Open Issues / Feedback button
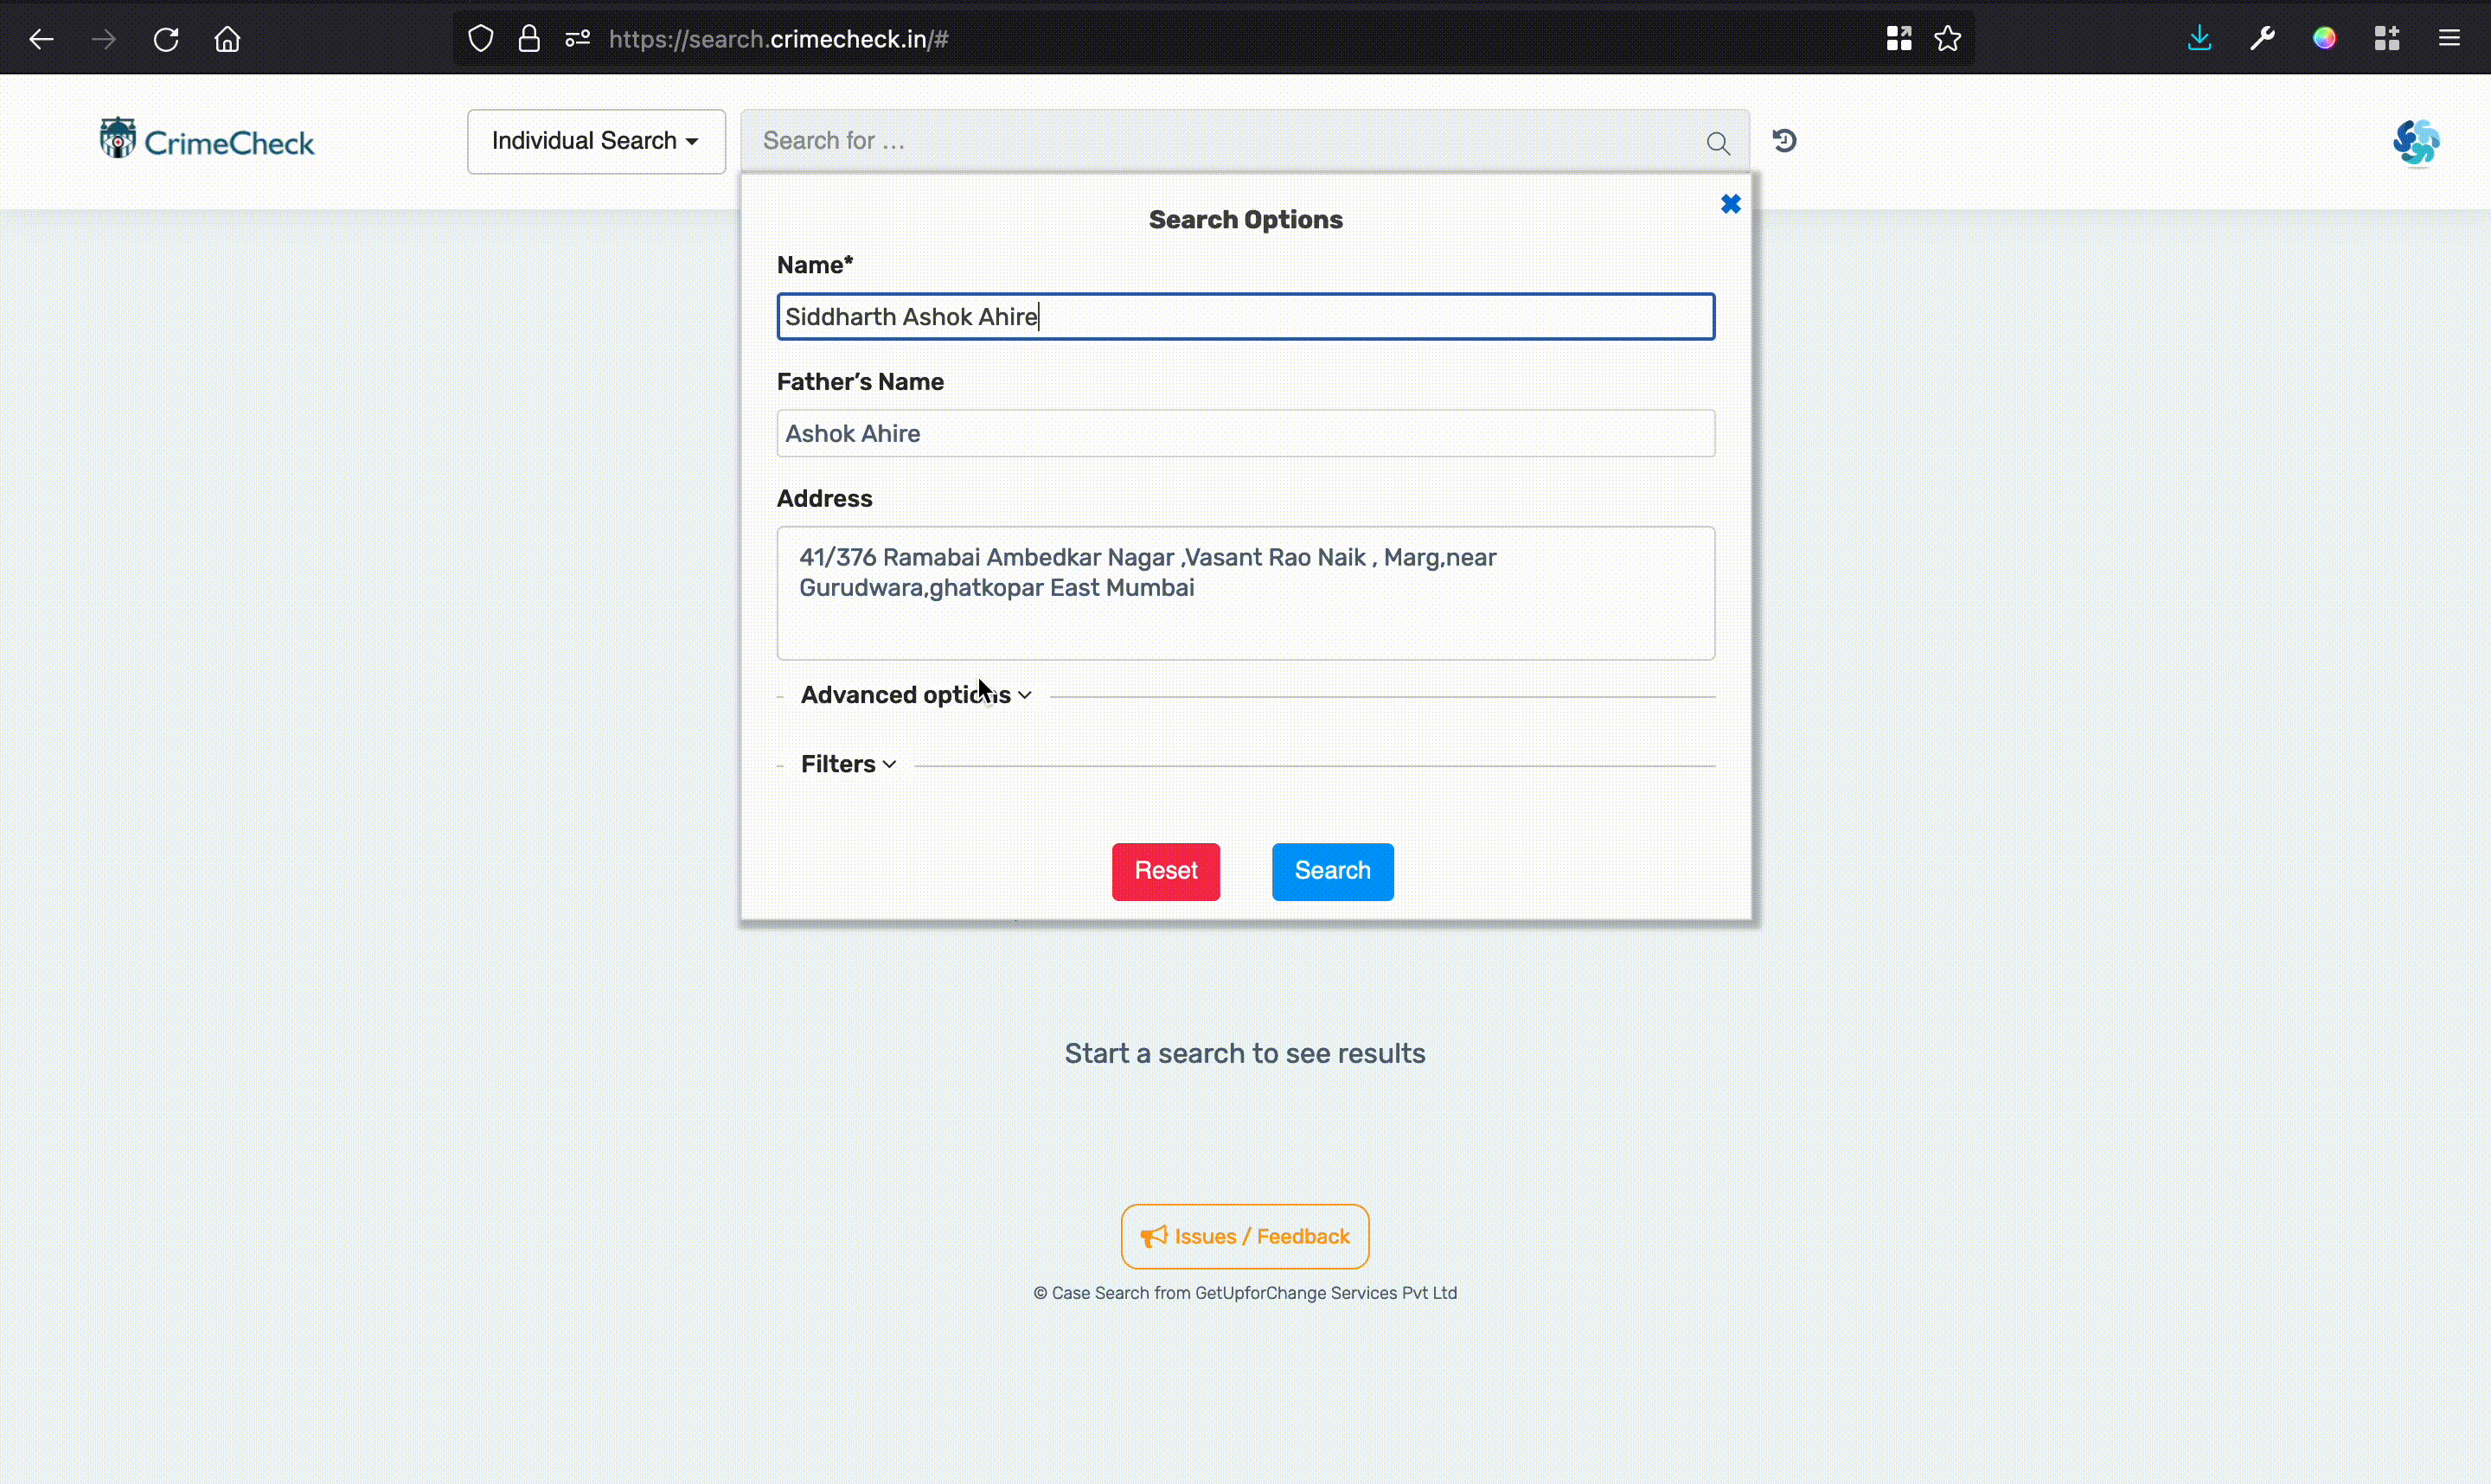The image size is (2491, 1484). [1244, 1236]
